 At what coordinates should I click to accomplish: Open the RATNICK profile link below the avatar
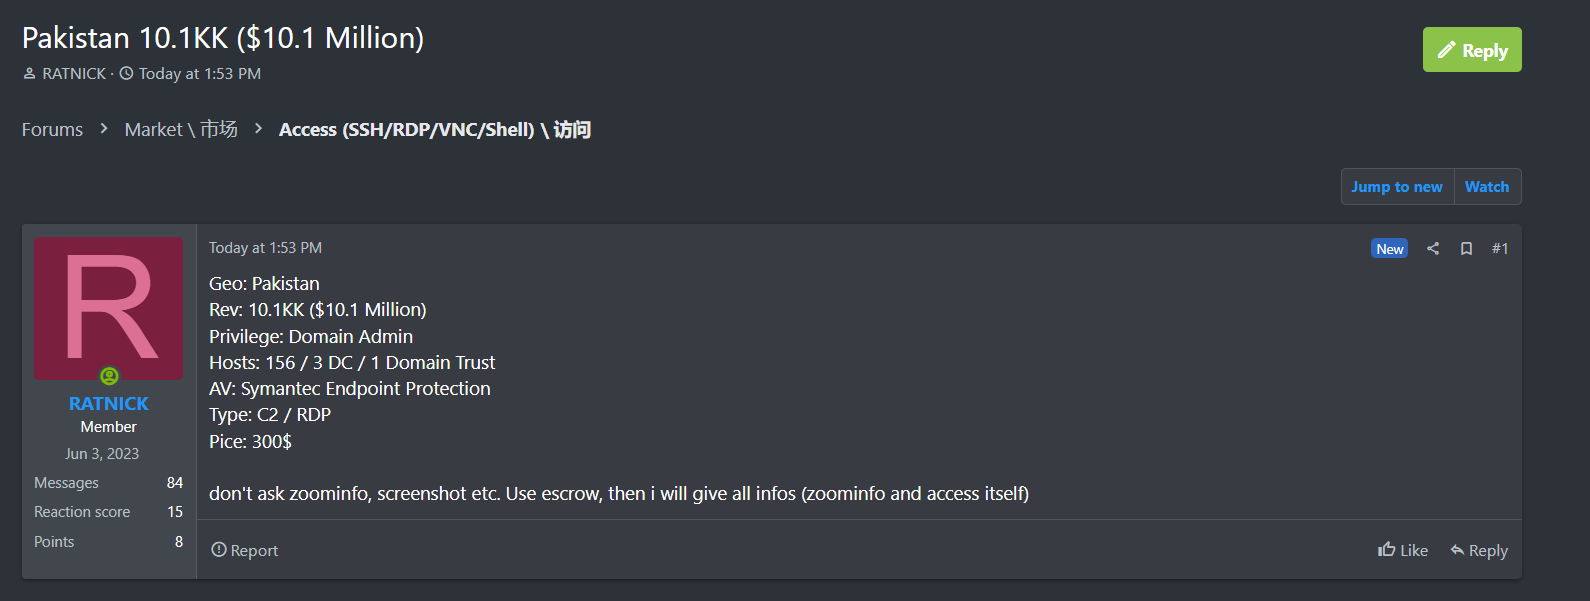108,403
